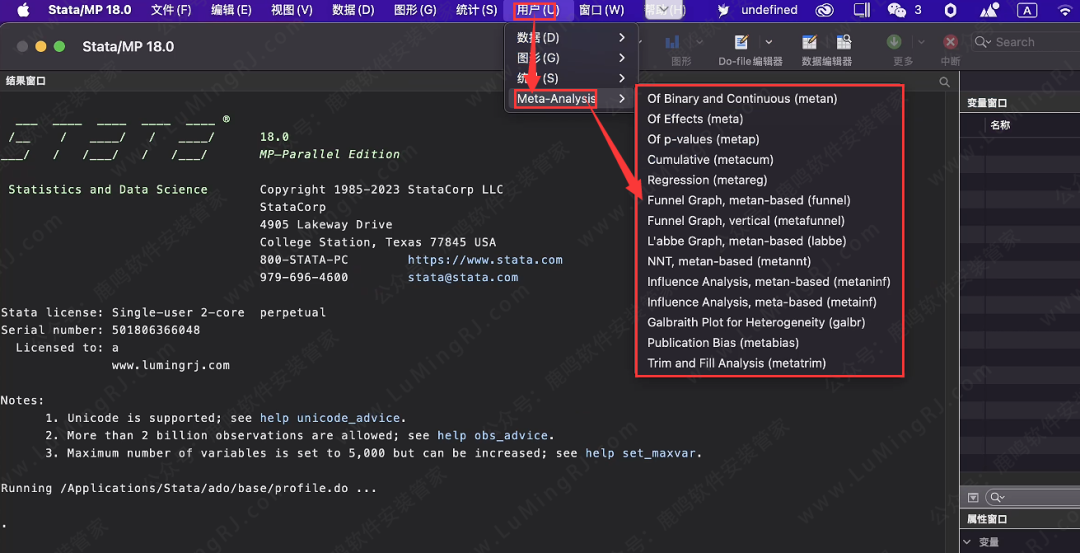Open the 窗口 (W) menu
The width and height of the screenshot is (1080, 553).
[601, 10]
